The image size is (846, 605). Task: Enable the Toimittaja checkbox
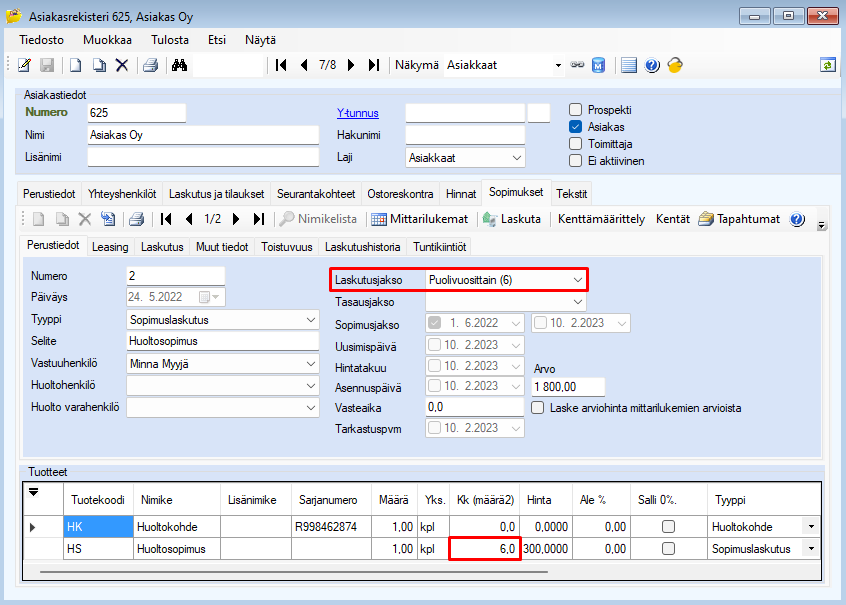(576, 144)
